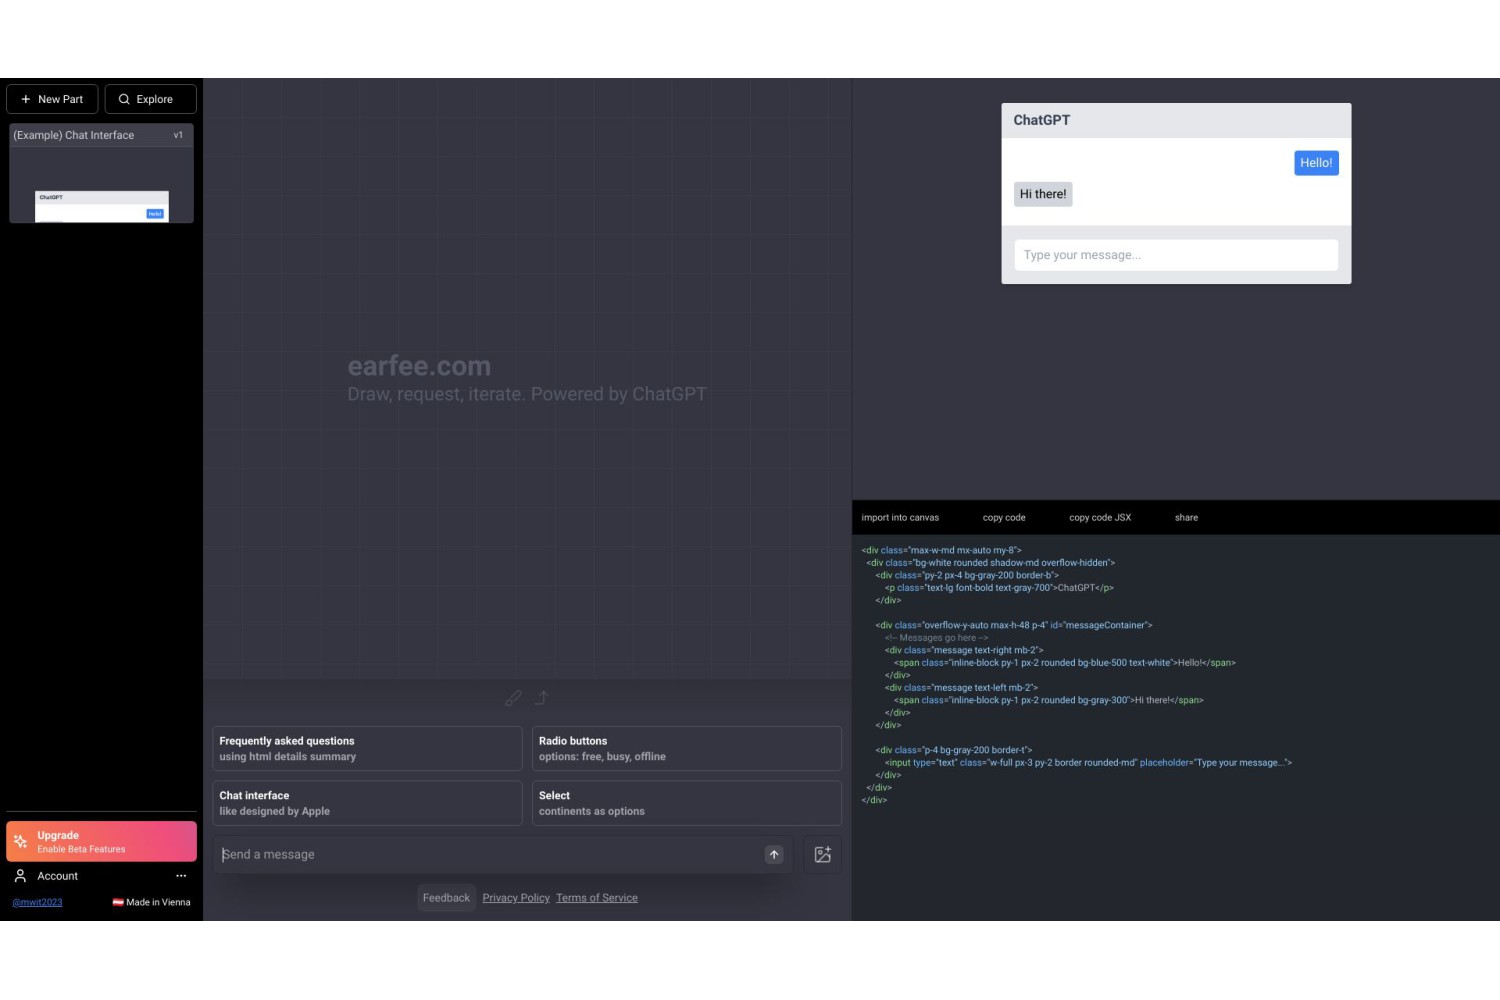
Task: Click the New Part button
Action: coord(52,99)
